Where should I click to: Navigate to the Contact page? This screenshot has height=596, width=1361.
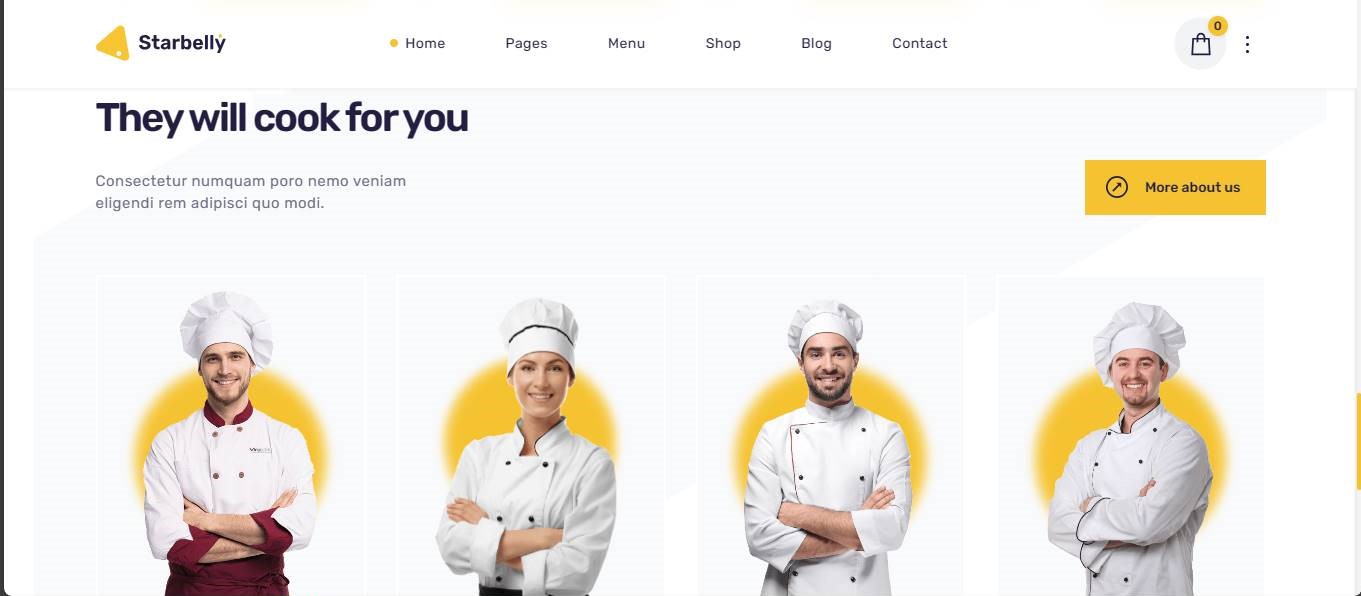click(919, 43)
